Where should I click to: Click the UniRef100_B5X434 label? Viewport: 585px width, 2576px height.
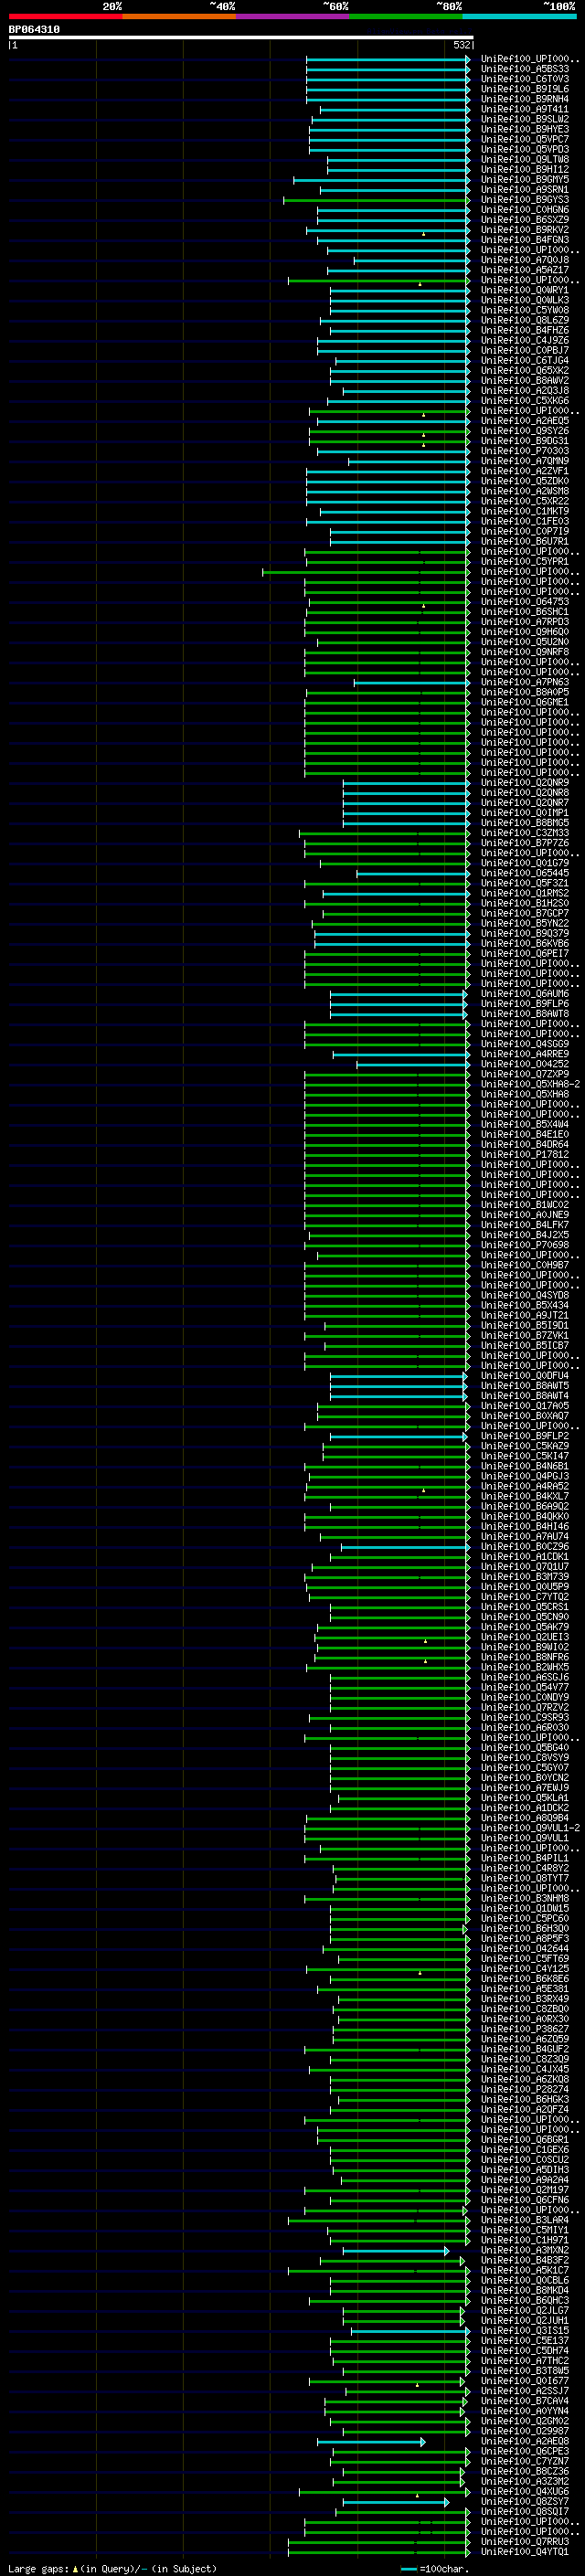tap(525, 1305)
